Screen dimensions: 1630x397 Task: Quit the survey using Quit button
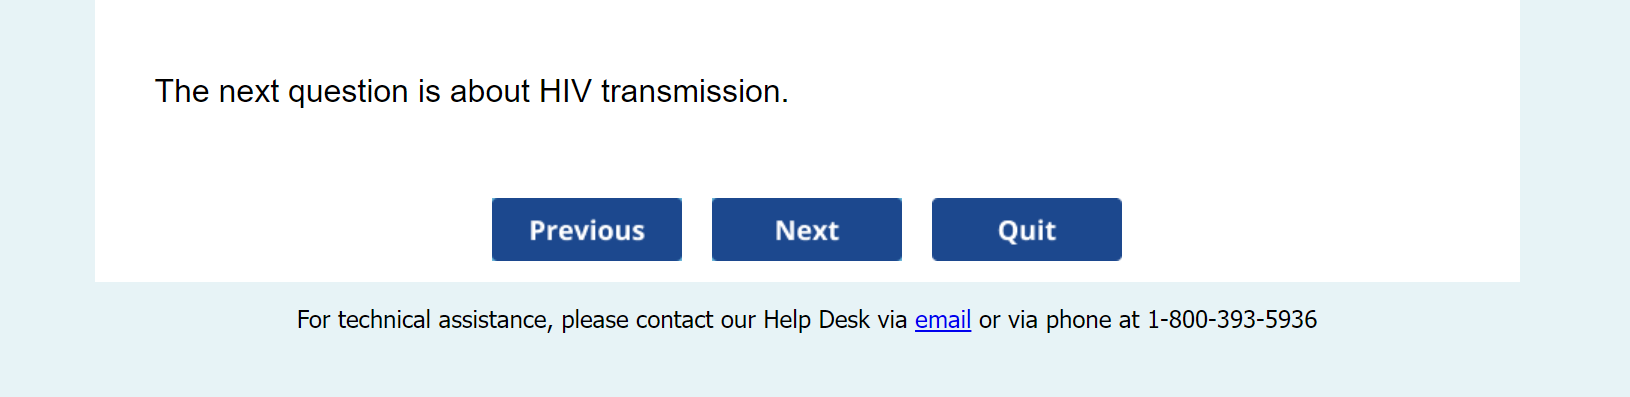pos(1027,230)
